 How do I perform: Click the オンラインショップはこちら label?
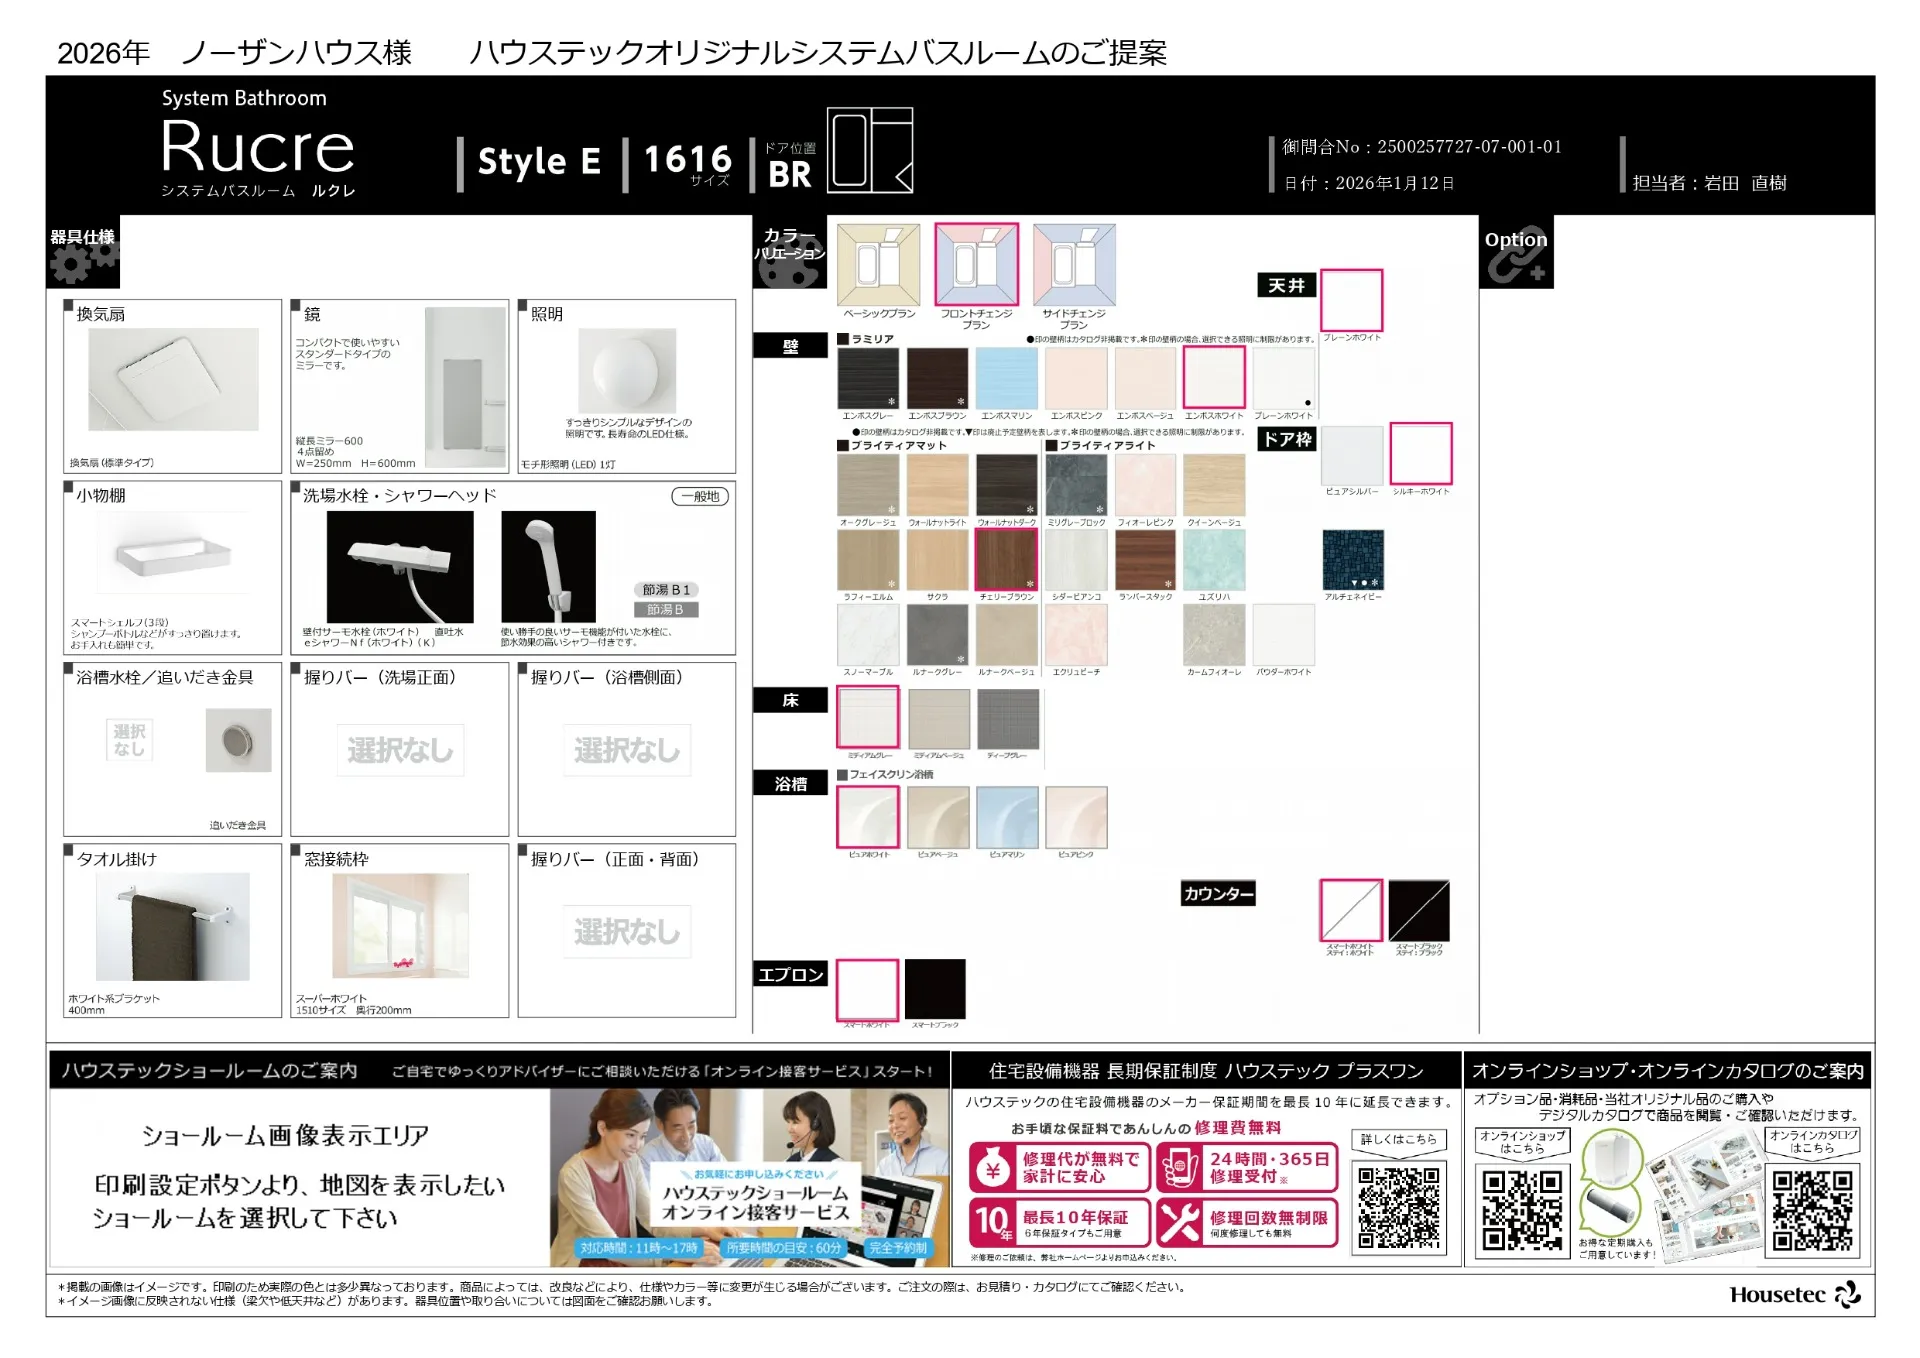[1522, 1142]
